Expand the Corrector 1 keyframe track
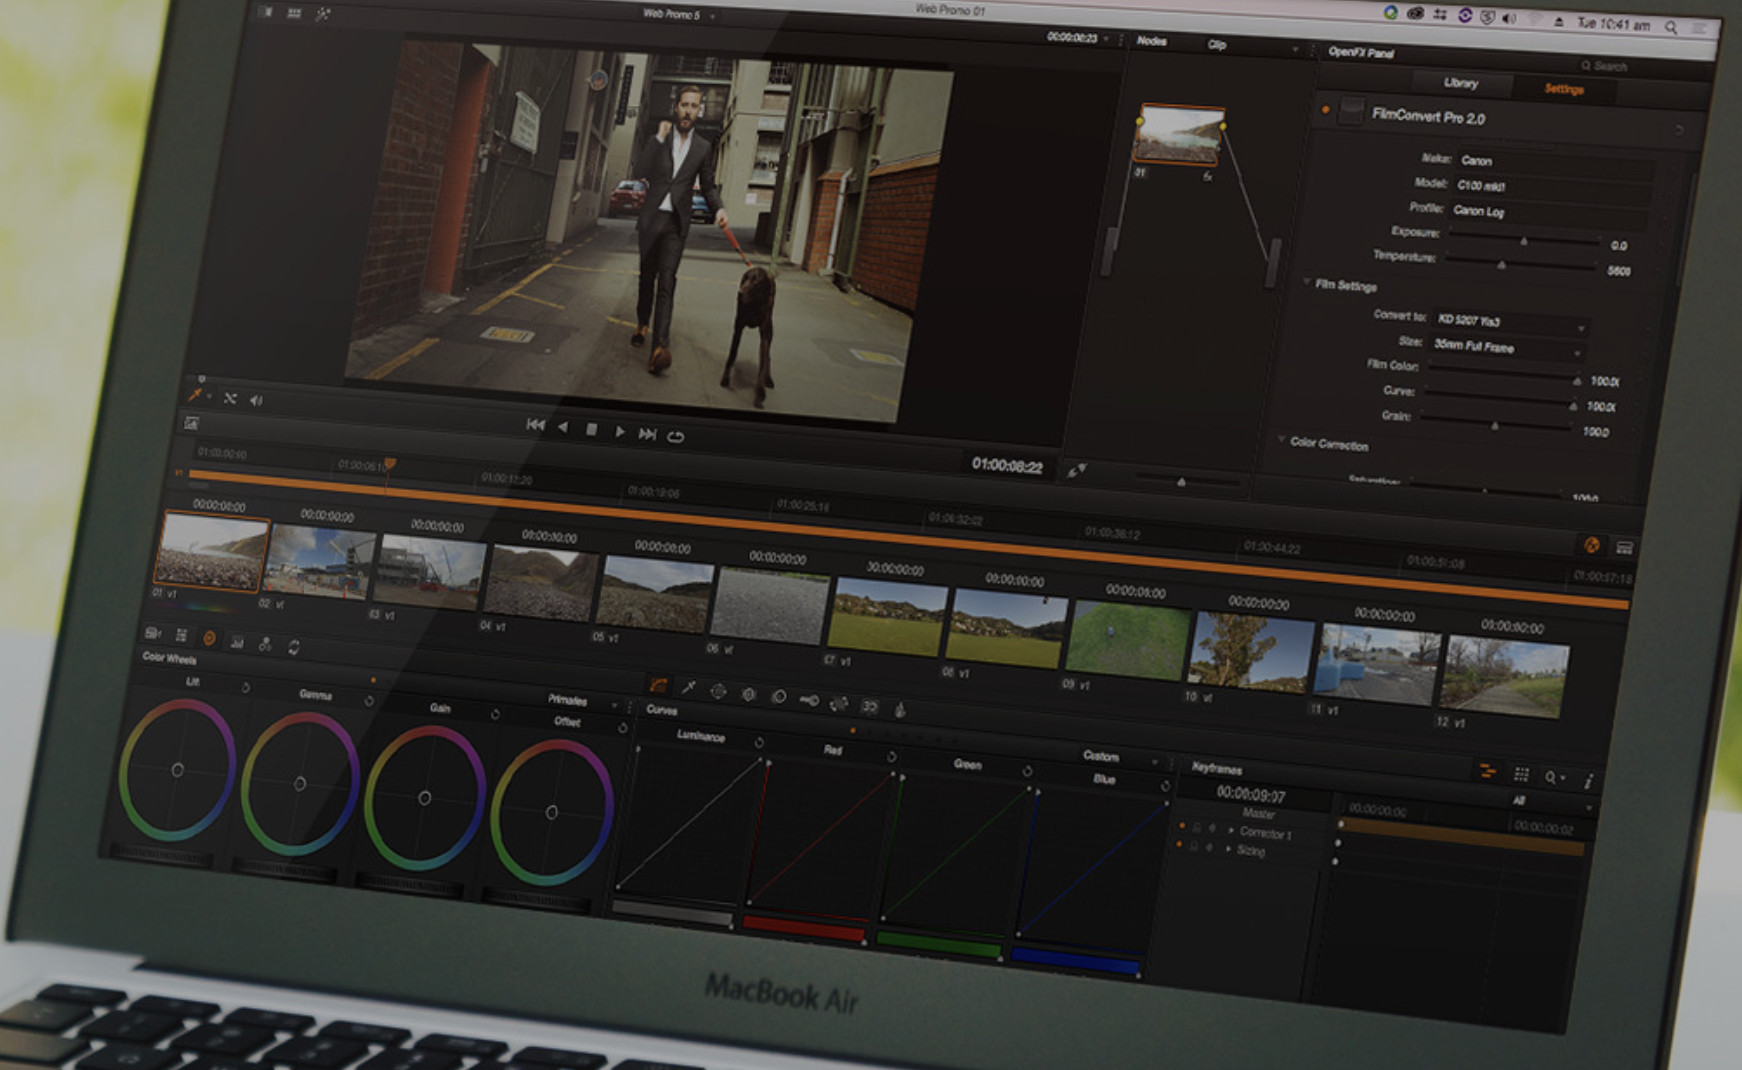 1229,830
